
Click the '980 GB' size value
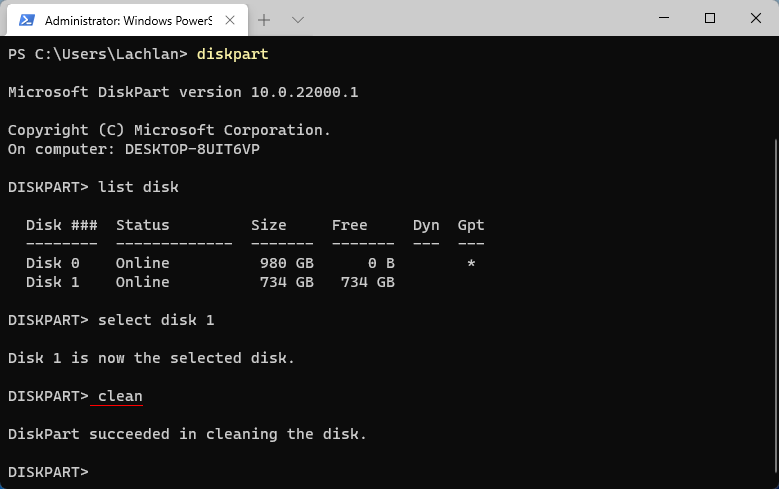pos(287,263)
